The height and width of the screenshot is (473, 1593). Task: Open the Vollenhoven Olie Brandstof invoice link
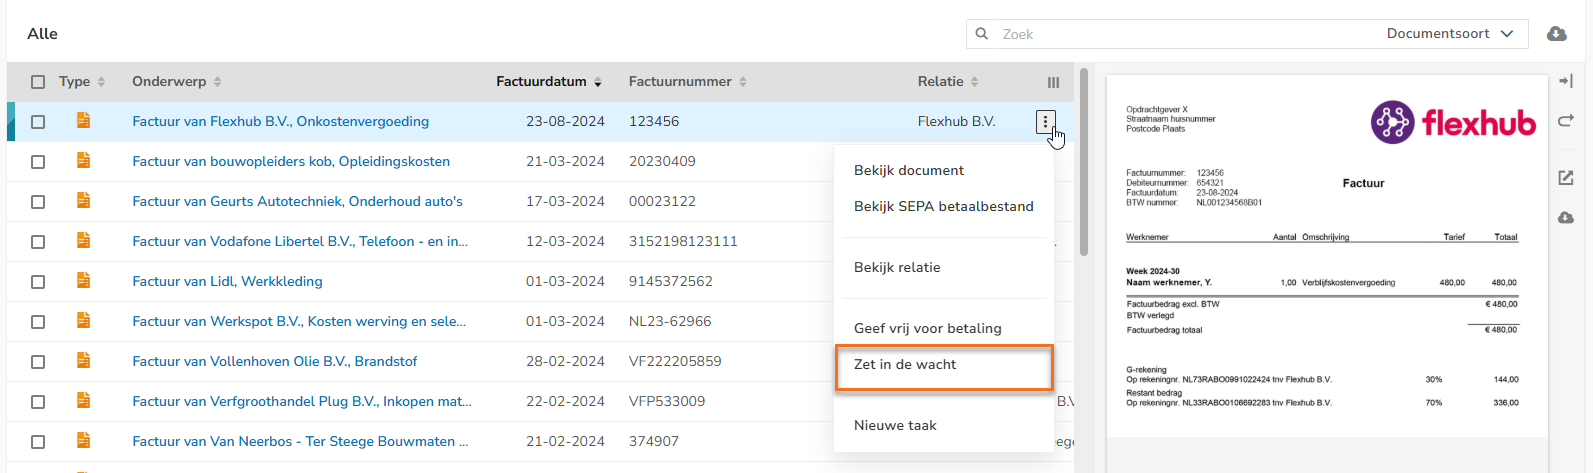coord(275,361)
